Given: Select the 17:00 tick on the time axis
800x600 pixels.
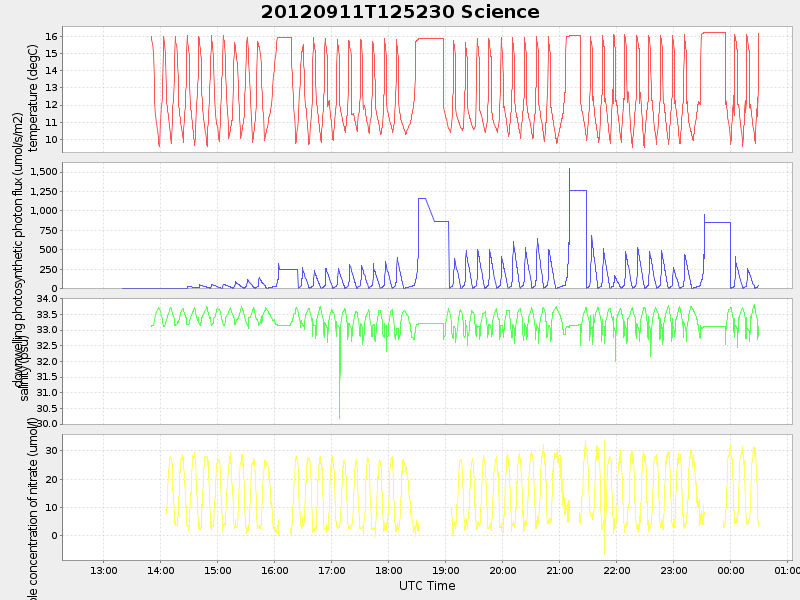Looking at the screenshot, I should pos(332,570).
